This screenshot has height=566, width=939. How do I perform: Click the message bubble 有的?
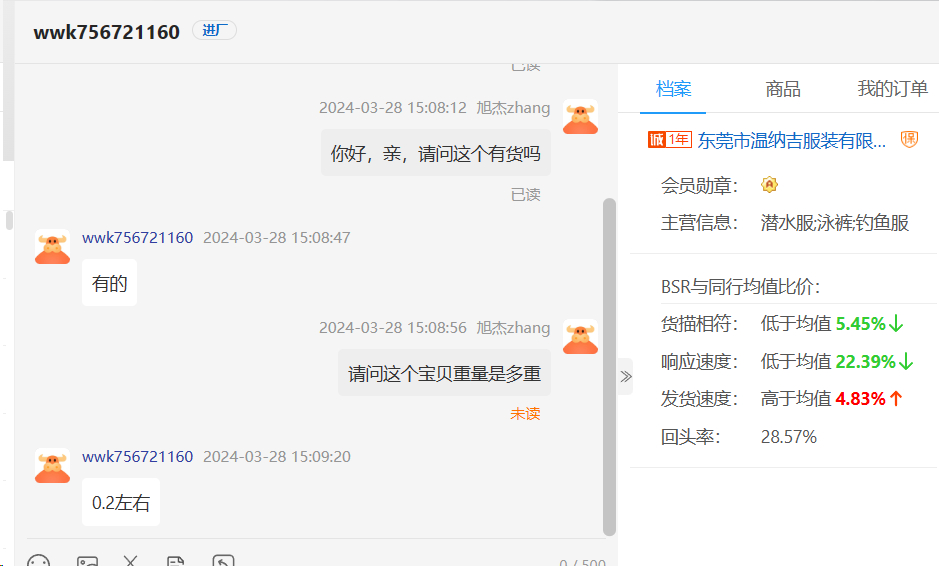(110, 283)
